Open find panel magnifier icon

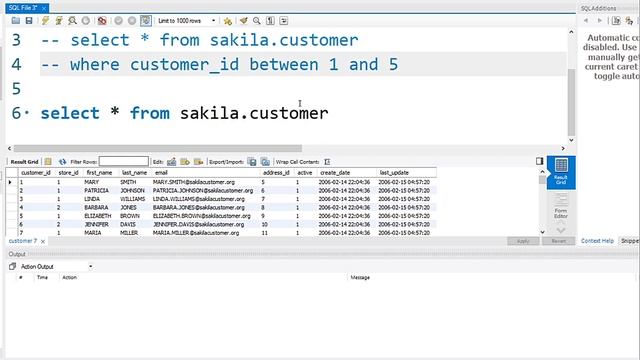coord(257,20)
